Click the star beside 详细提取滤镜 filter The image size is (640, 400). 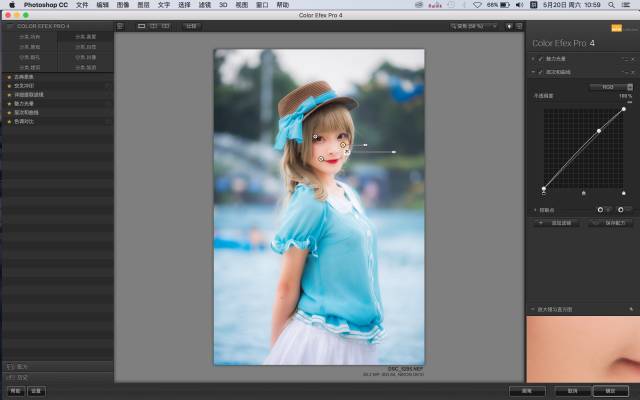[9, 95]
